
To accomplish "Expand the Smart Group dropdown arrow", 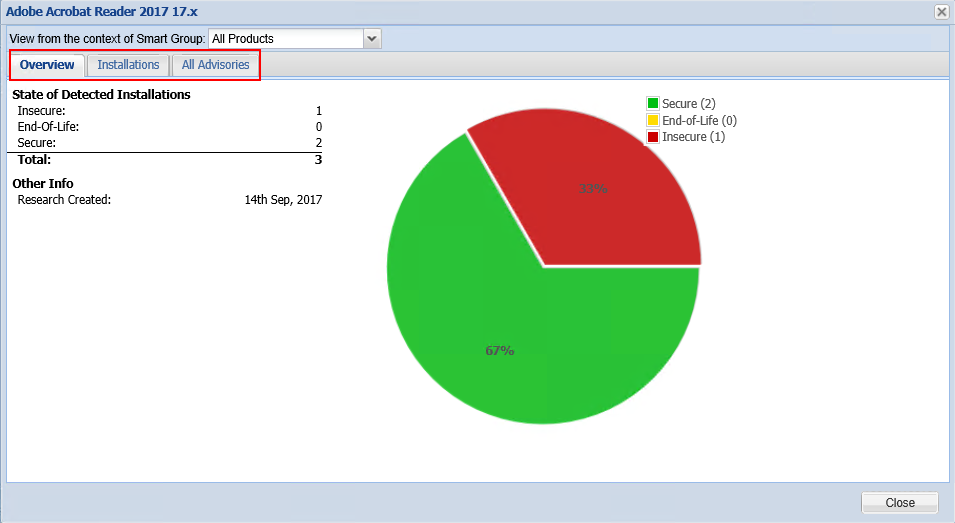I will pyautogui.click(x=372, y=39).
